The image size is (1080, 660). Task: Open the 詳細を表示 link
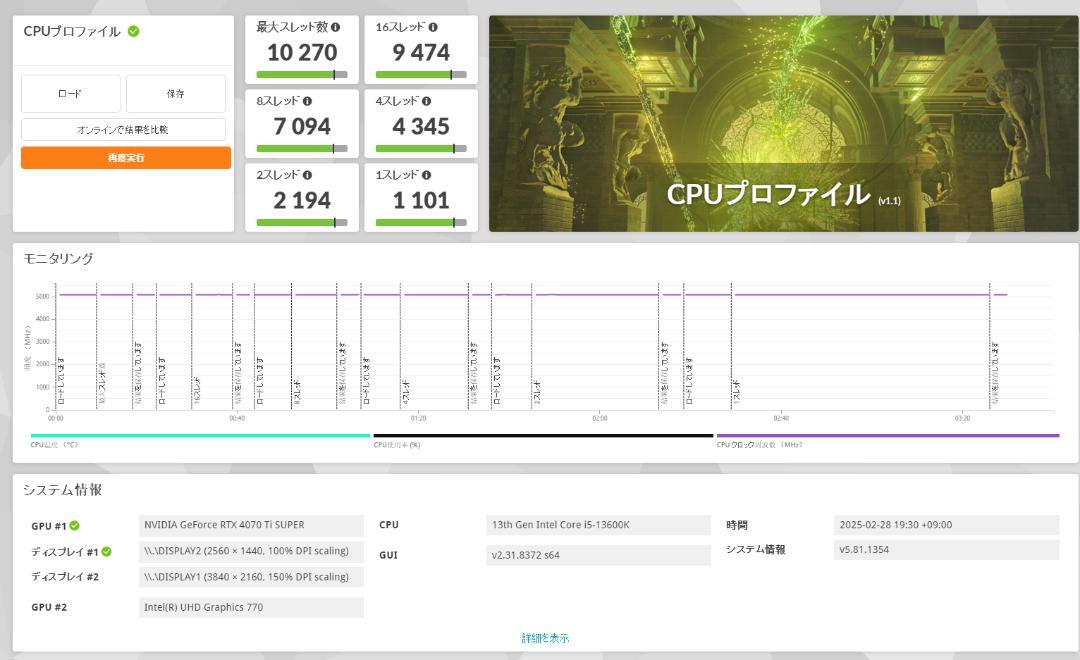point(546,638)
